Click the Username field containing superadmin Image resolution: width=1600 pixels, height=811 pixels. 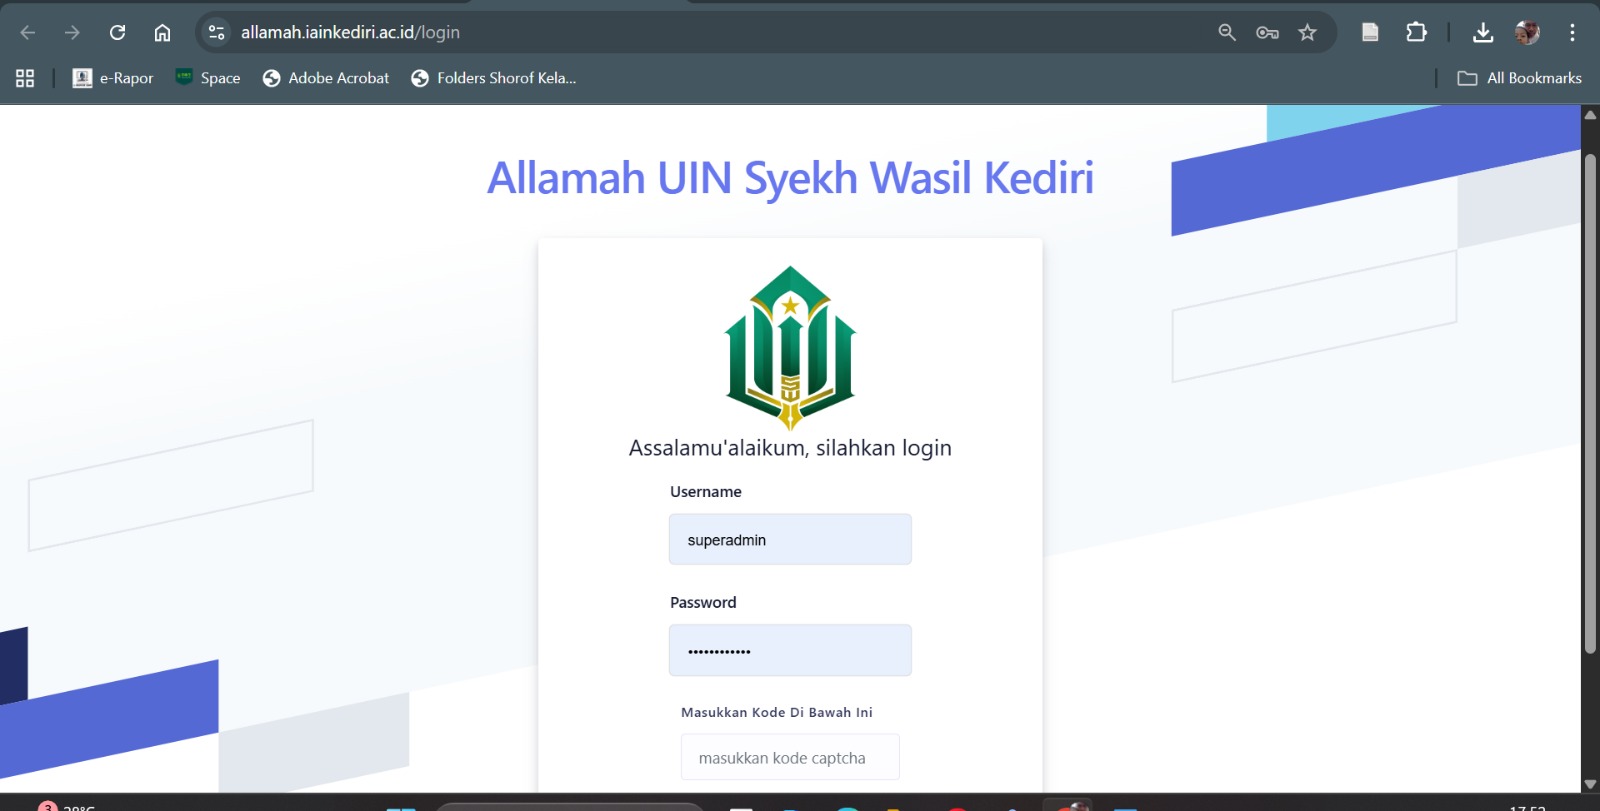click(790, 540)
